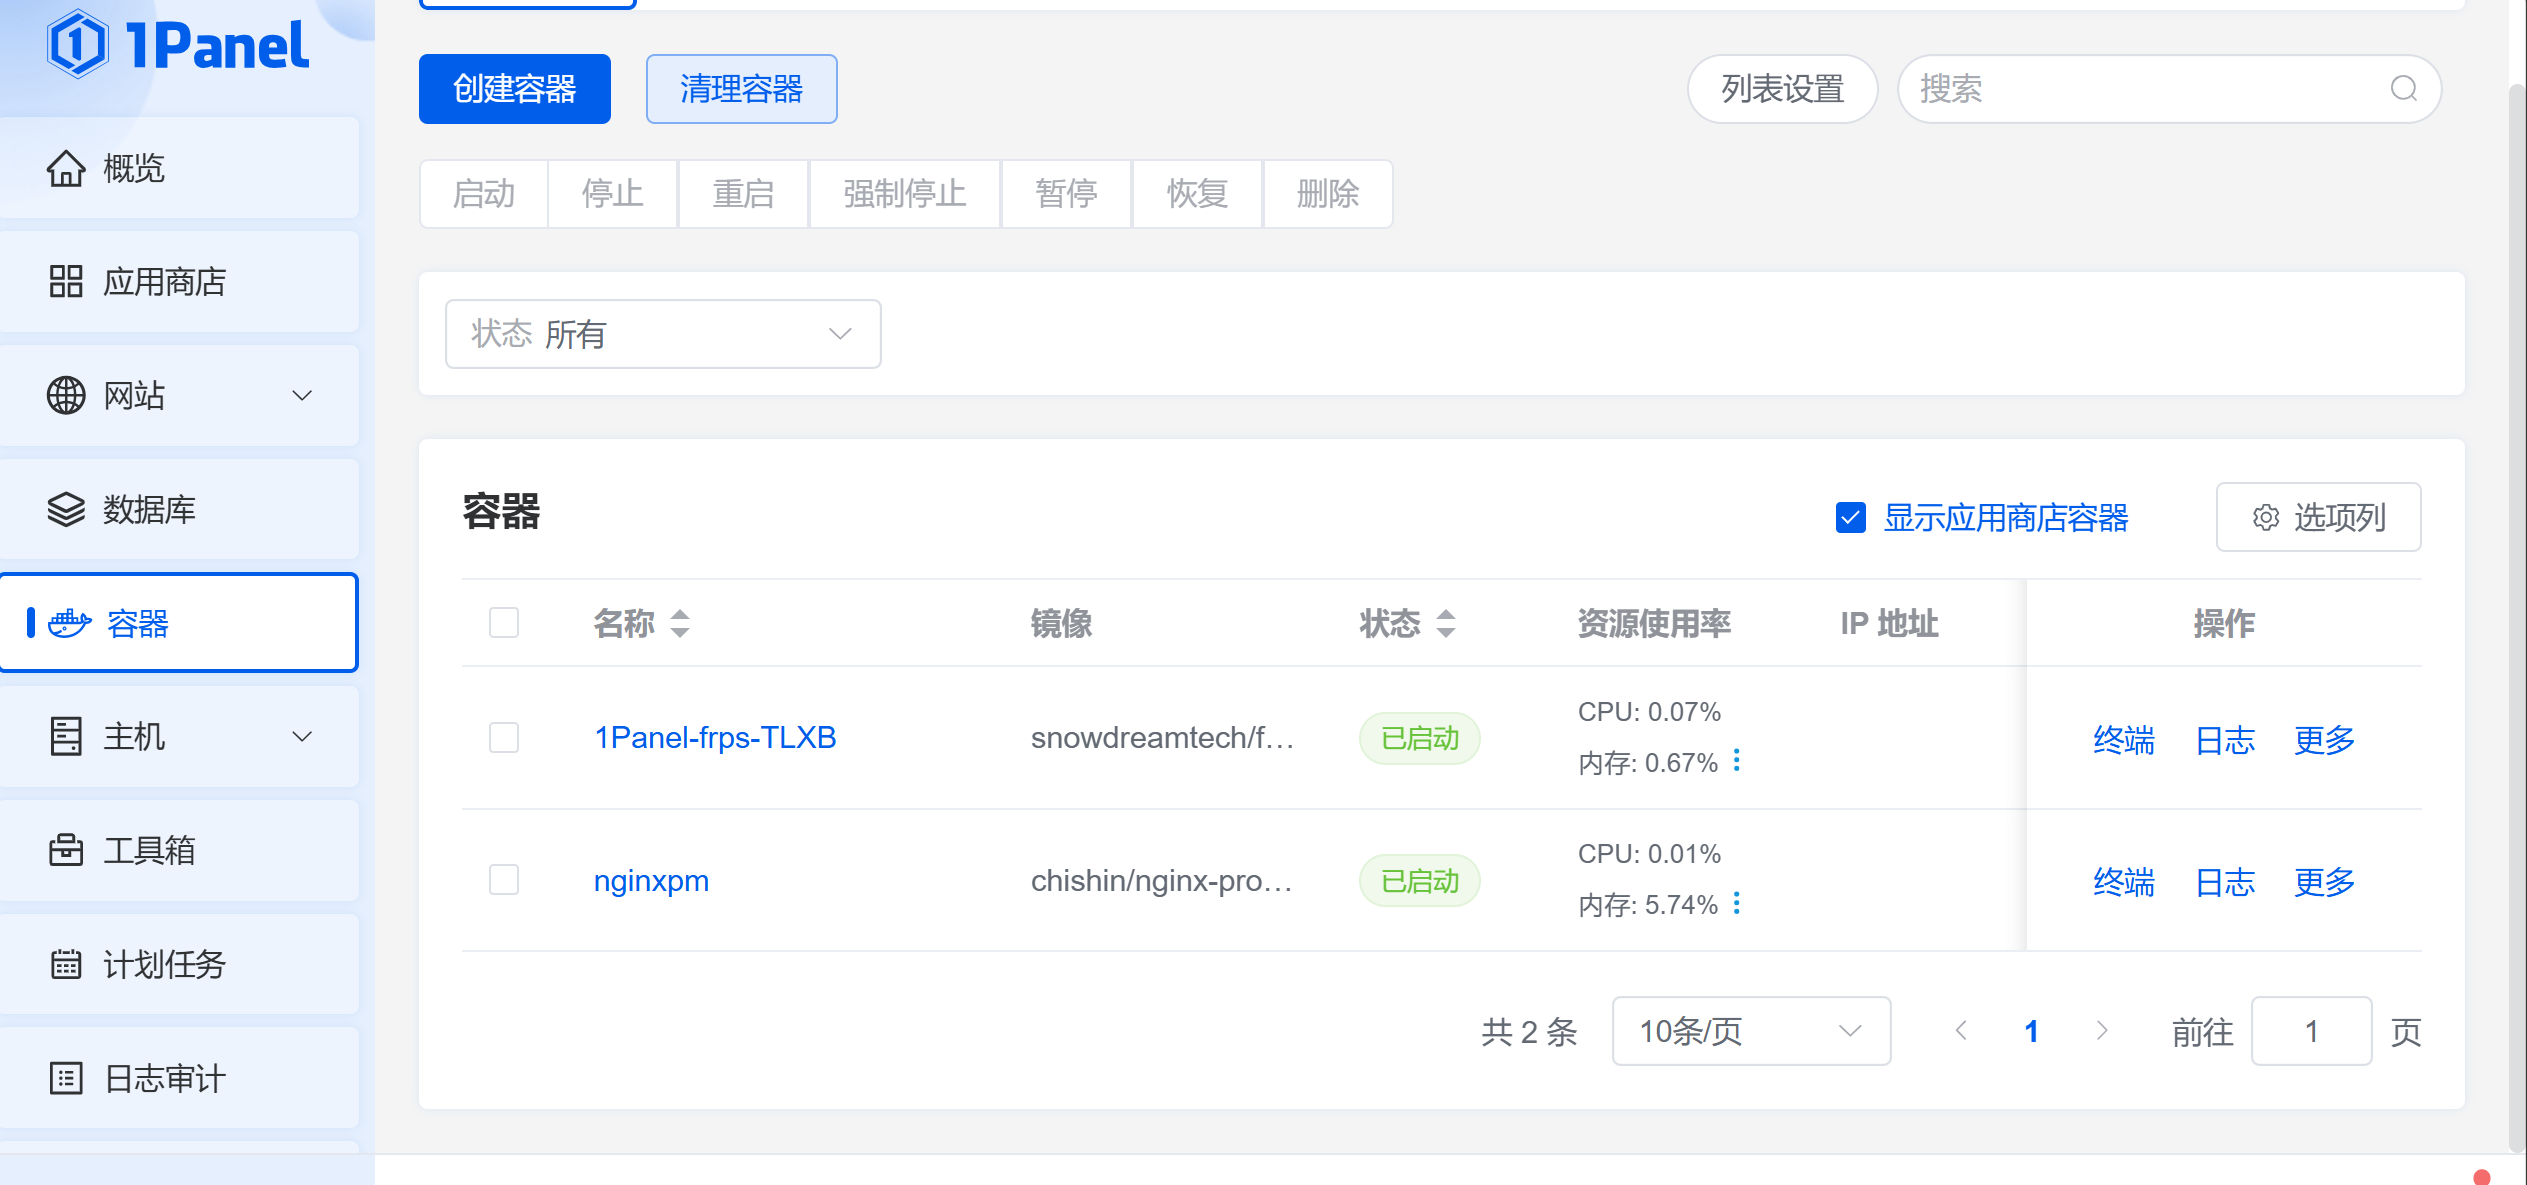Screen dimensions: 2527x1185
Task: Select the 1Panel-frps-TLXB row checkbox
Action: click(x=504, y=738)
